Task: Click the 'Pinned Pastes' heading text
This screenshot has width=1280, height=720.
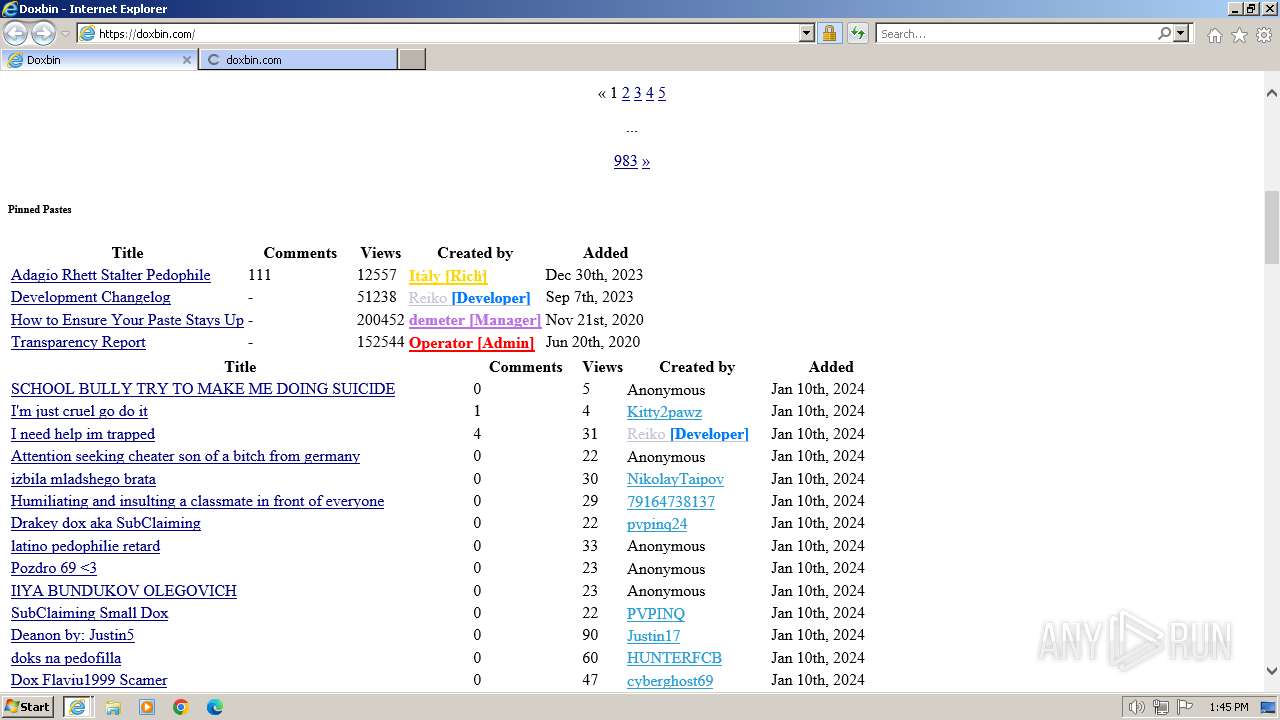Action: [40, 210]
